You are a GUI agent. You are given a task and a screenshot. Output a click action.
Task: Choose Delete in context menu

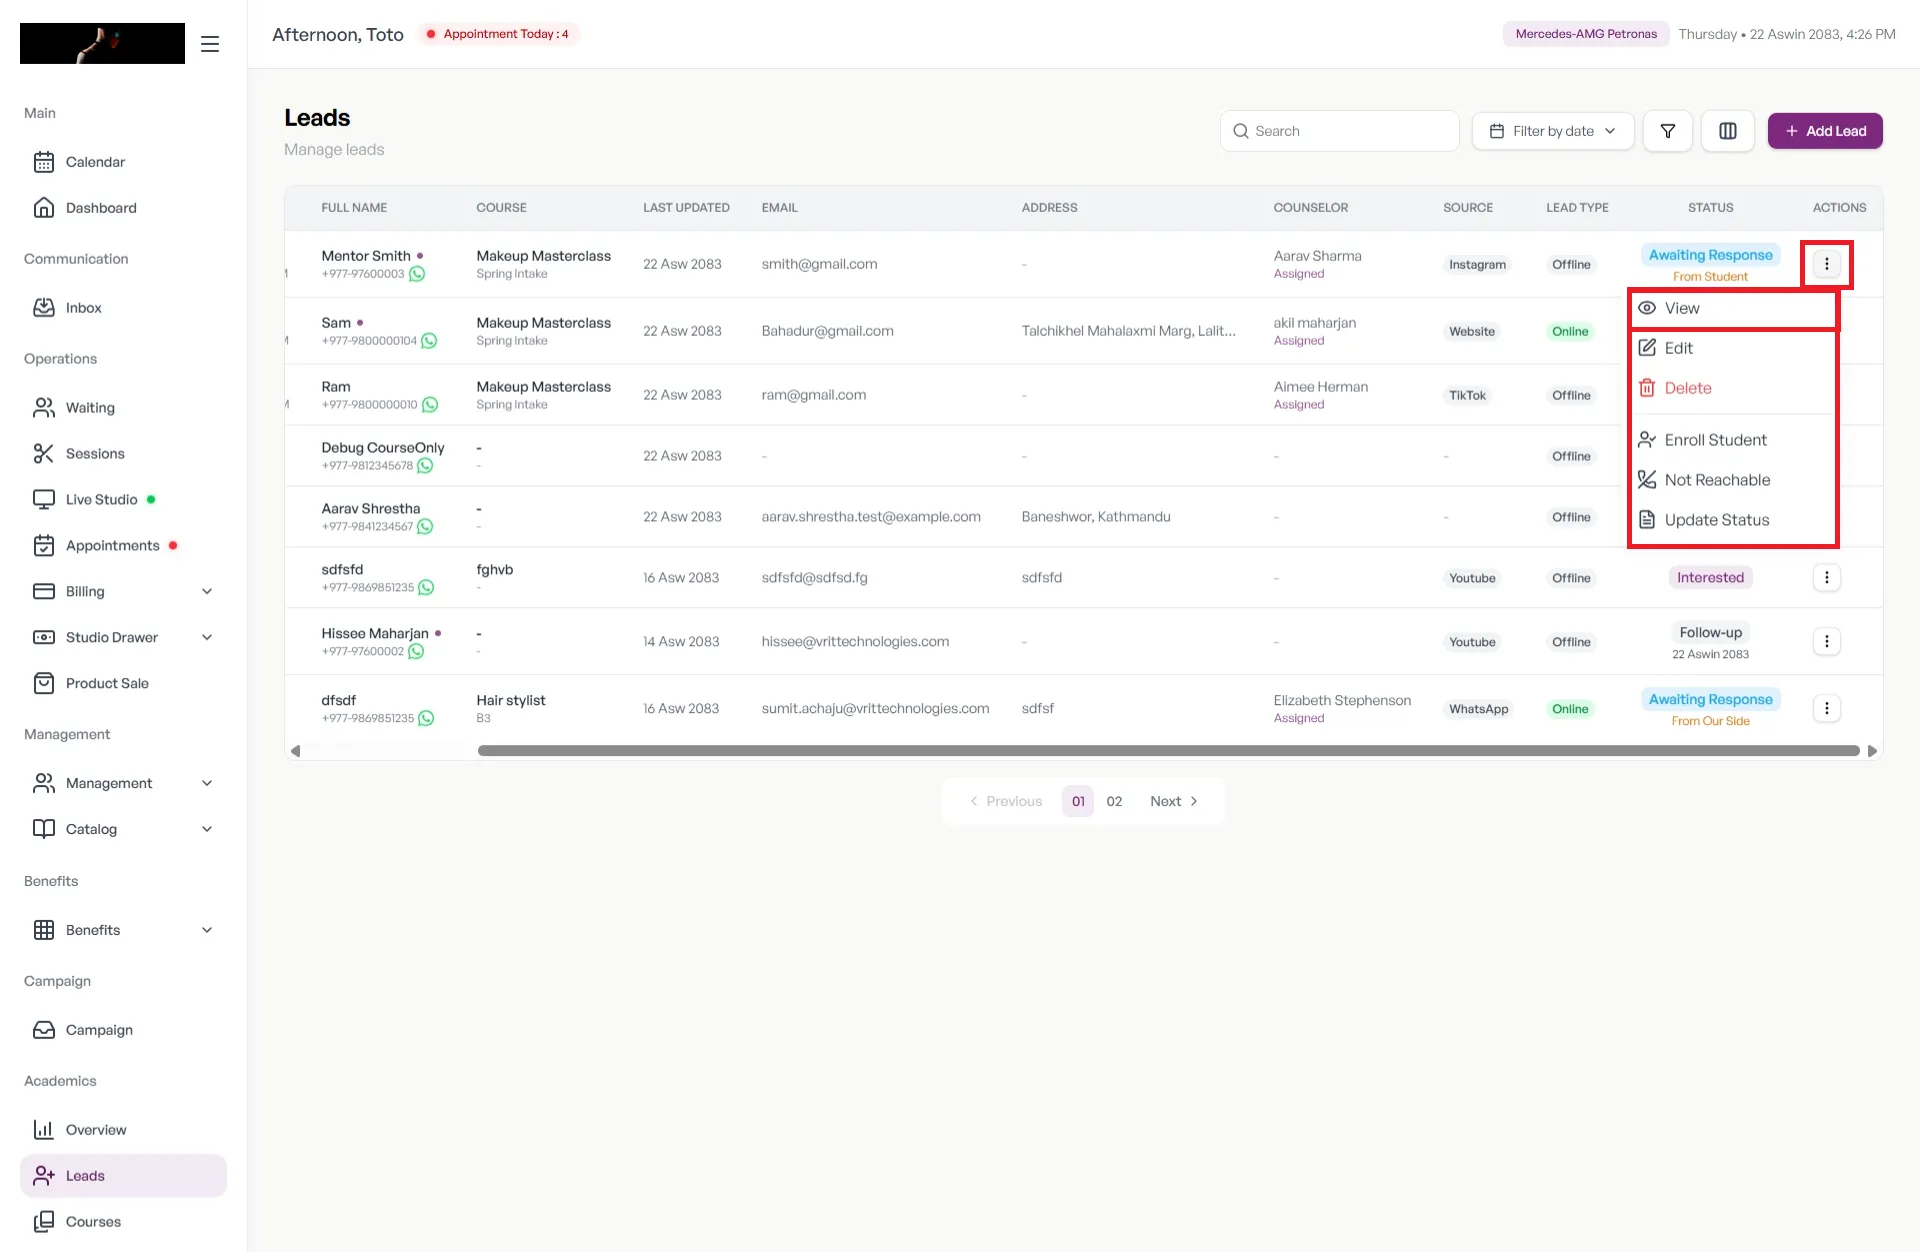tap(1734, 388)
